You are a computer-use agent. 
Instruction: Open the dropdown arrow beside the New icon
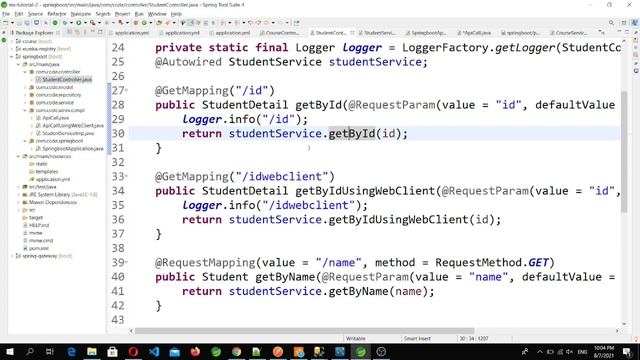pos(12,23)
